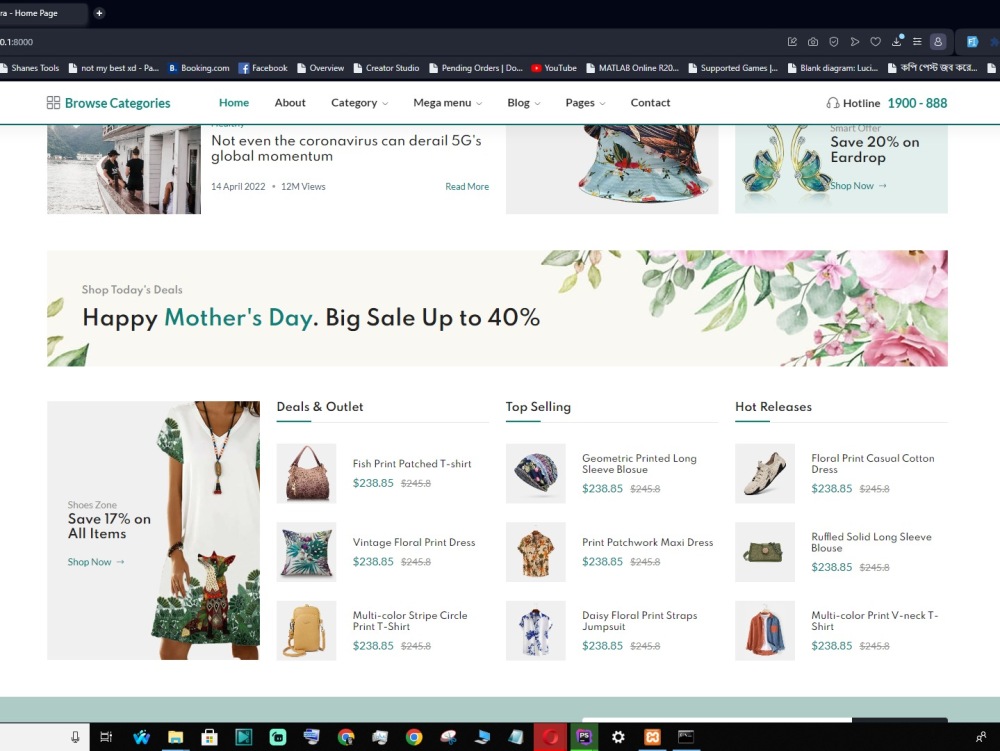Open the browser downloads icon
The width and height of the screenshot is (1000, 751).
(897, 41)
